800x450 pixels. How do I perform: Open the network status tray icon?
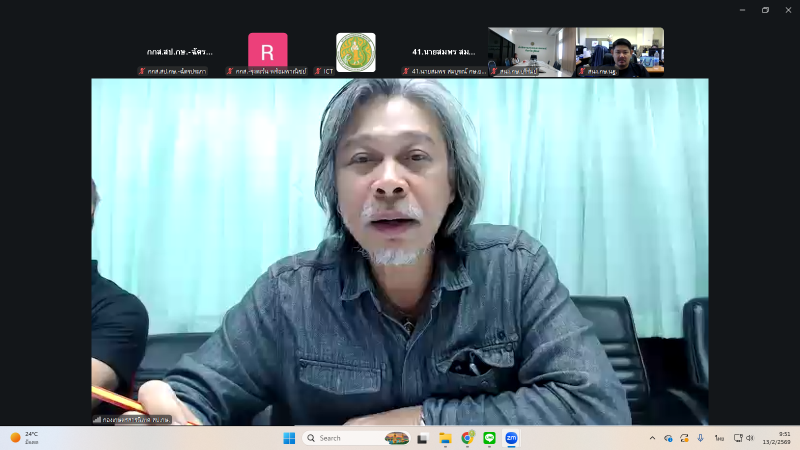[738, 438]
